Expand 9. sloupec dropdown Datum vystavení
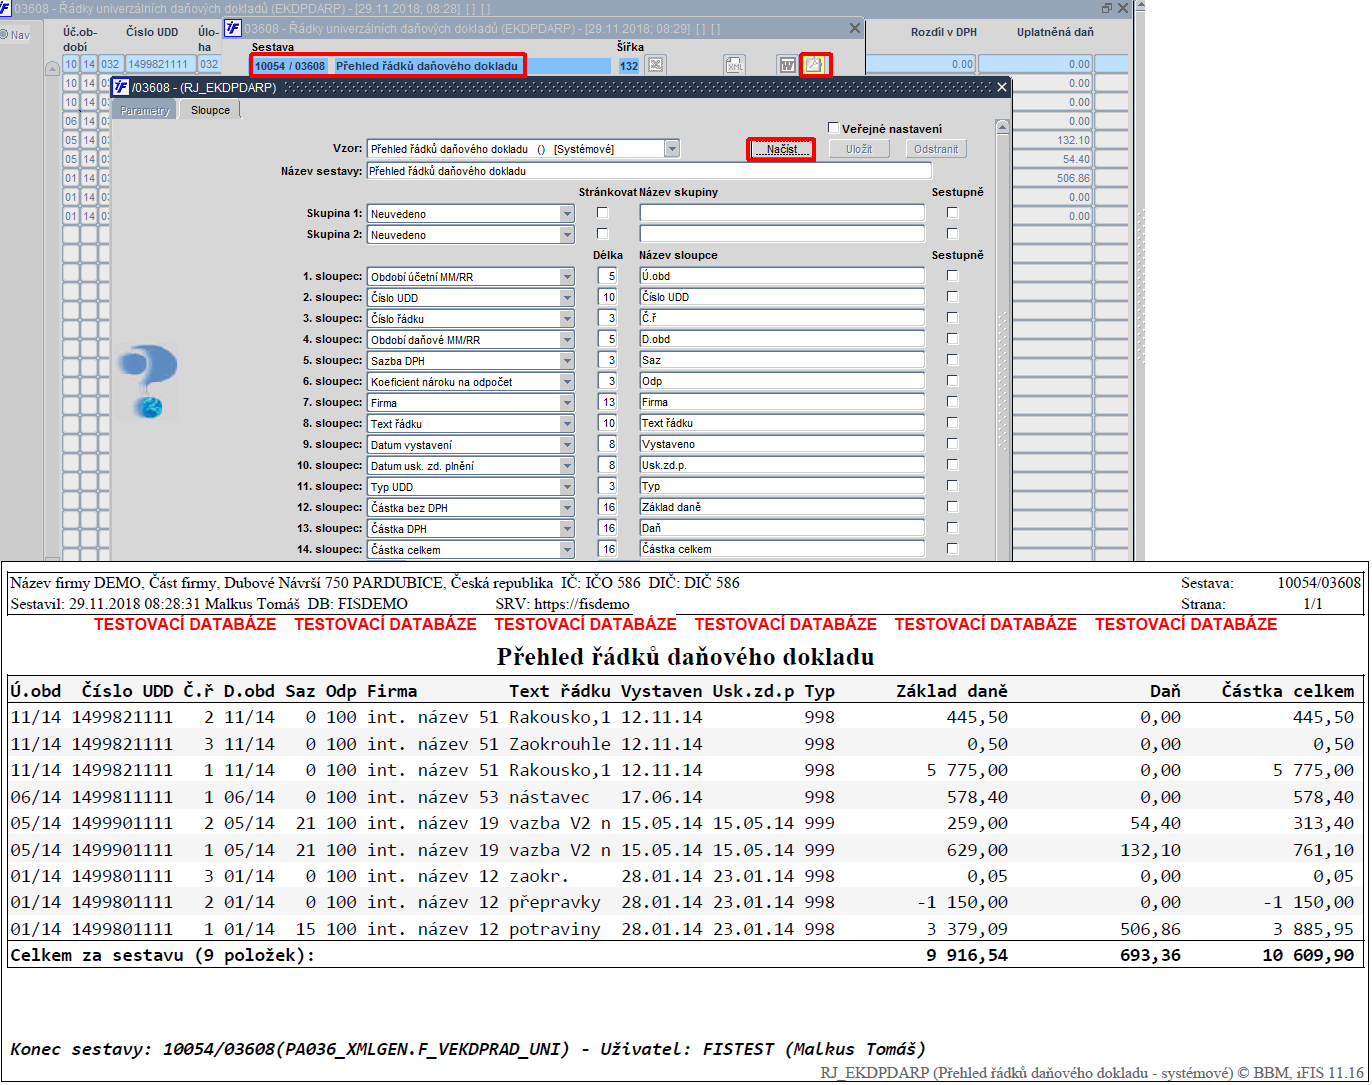The image size is (1372, 1085). tap(567, 445)
